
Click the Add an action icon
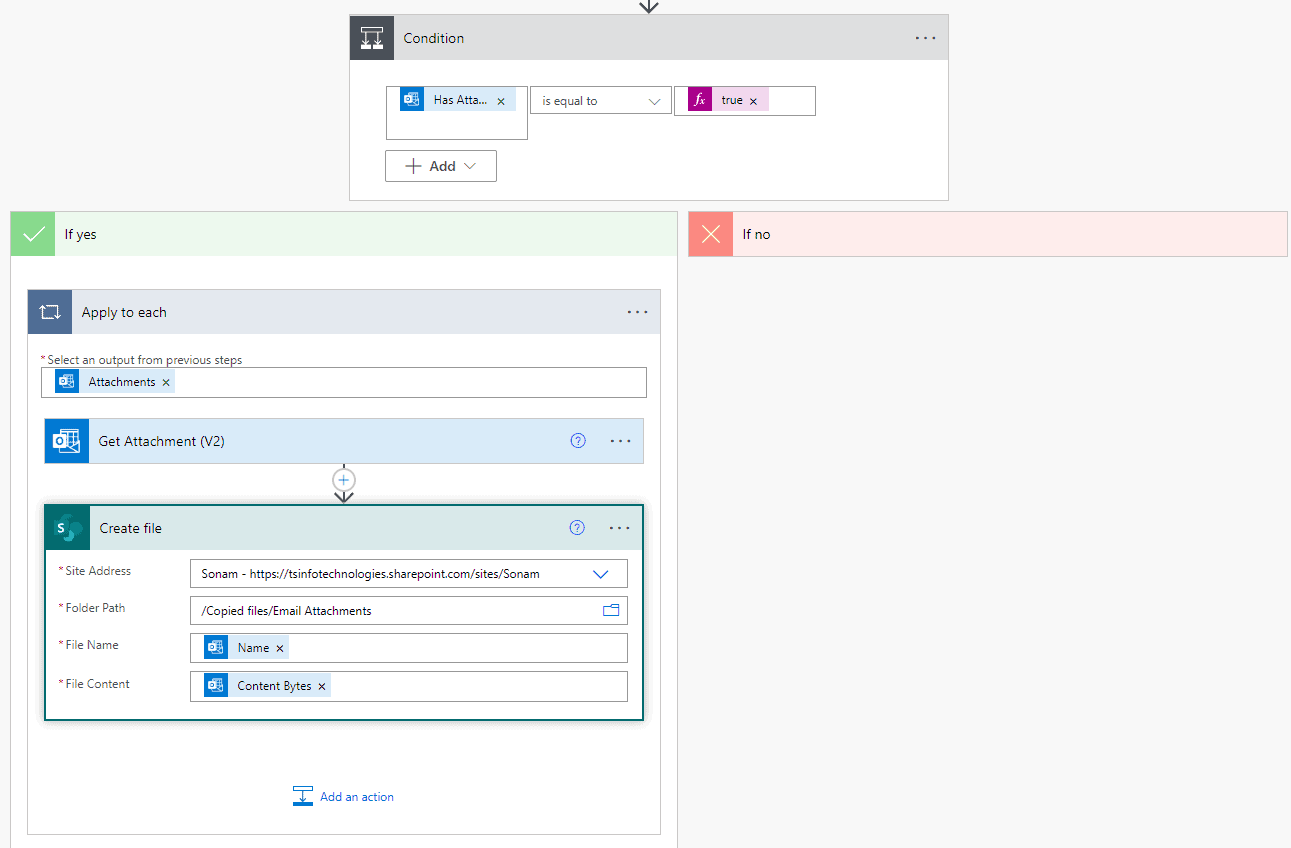coord(303,796)
